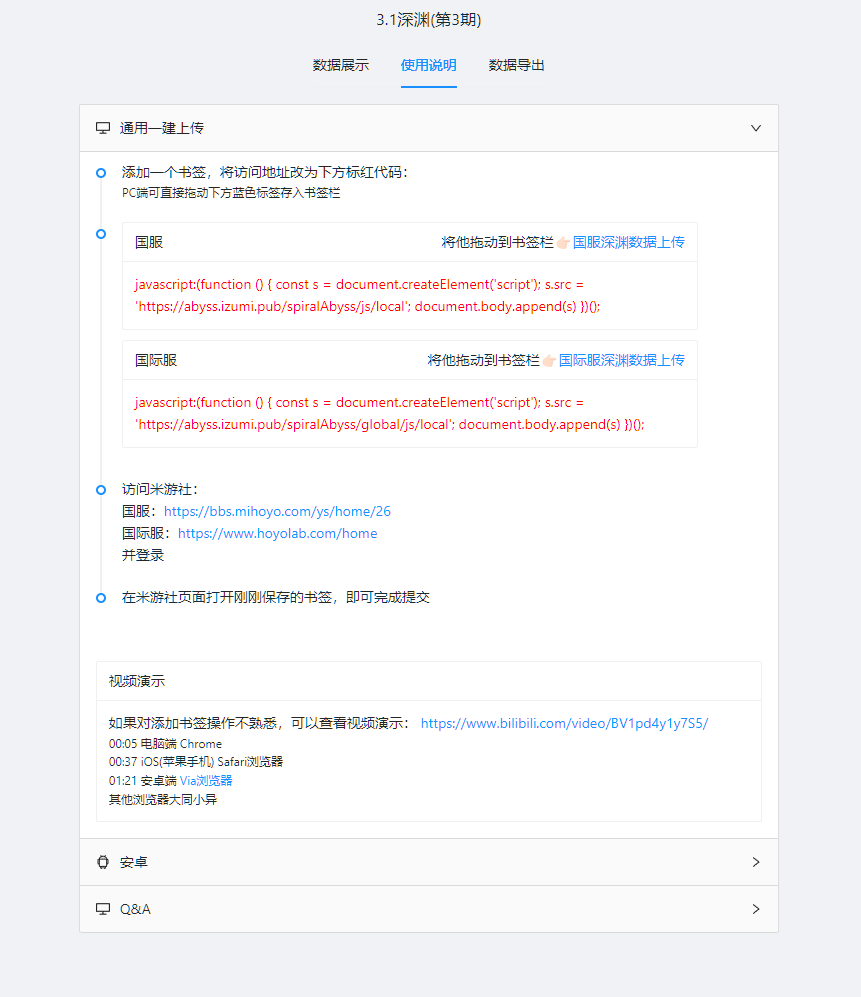
Task: Expand the 安卓 section chevron
Action: coord(755,862)
